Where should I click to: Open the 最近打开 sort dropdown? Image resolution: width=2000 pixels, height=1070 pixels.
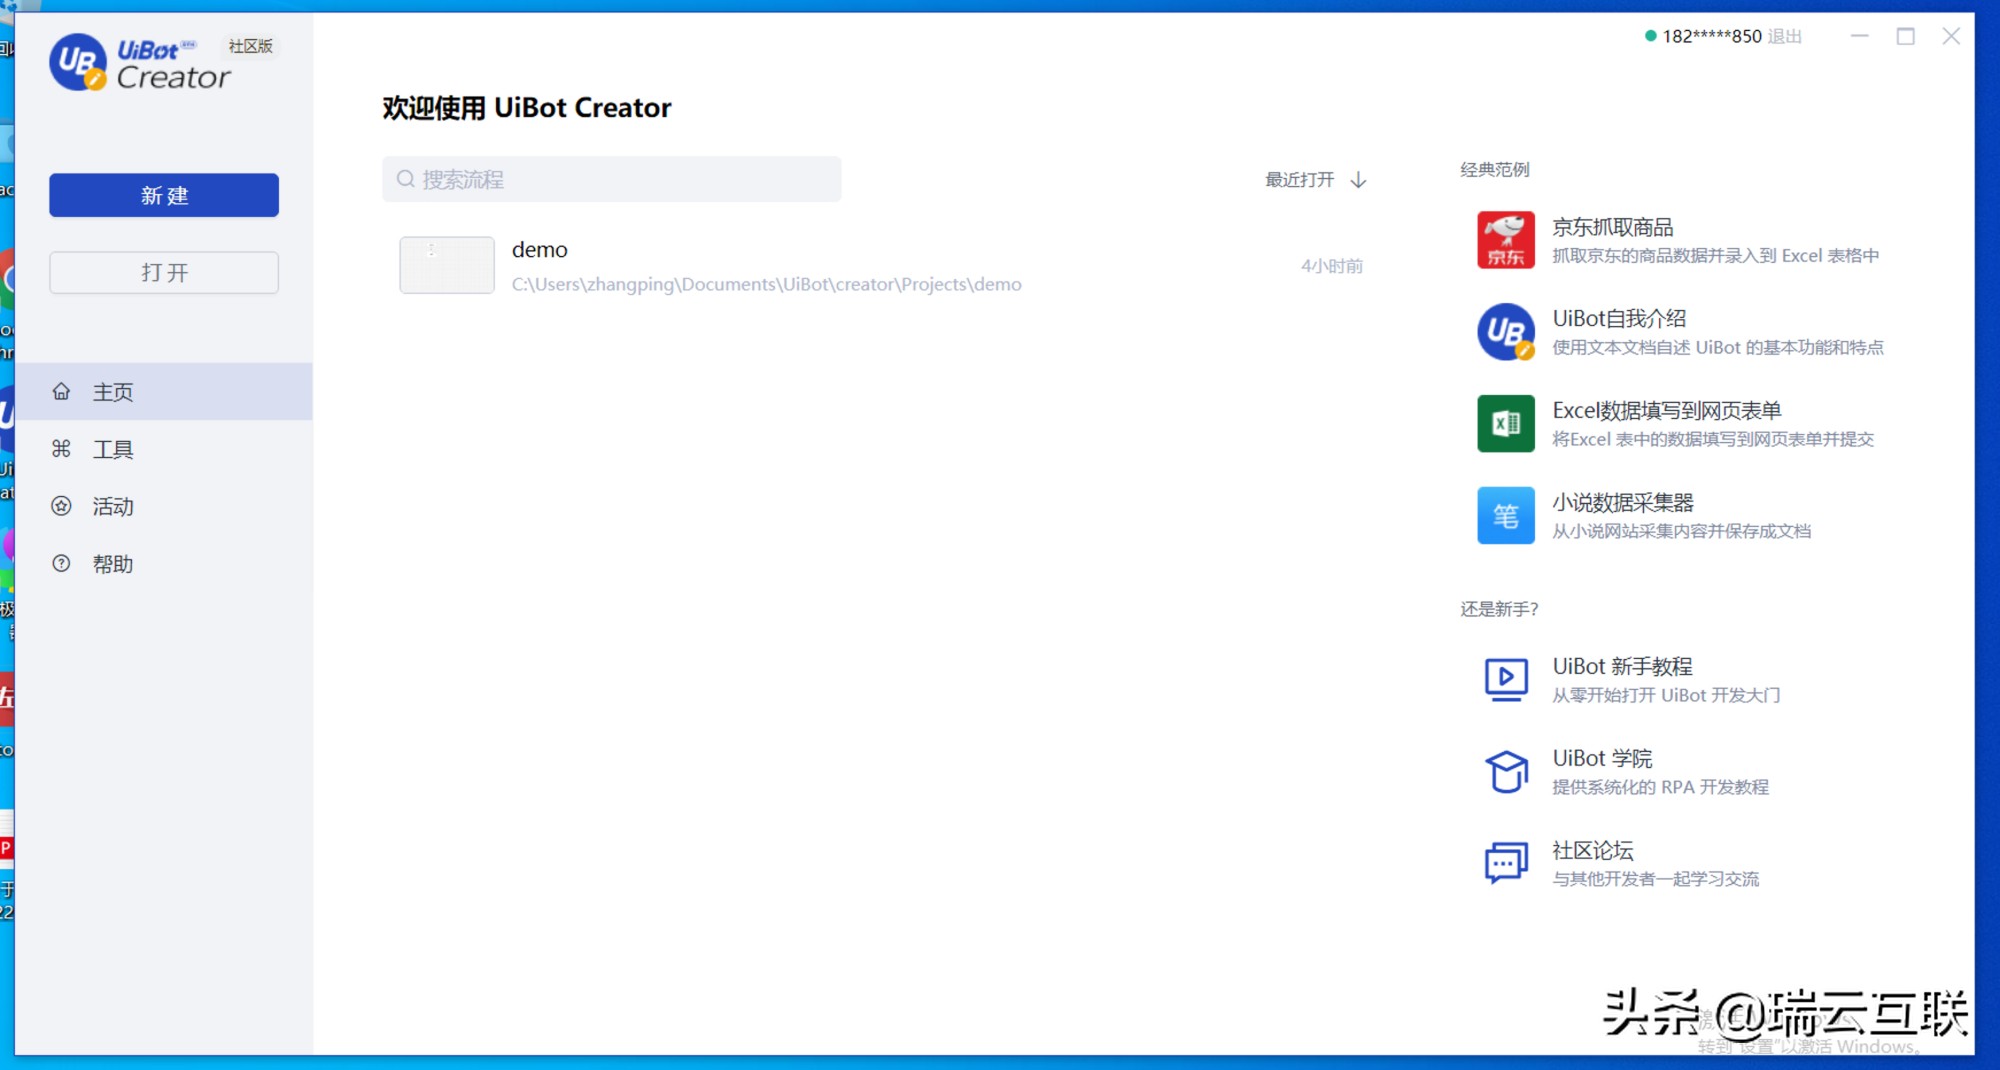click(1316, 180)
